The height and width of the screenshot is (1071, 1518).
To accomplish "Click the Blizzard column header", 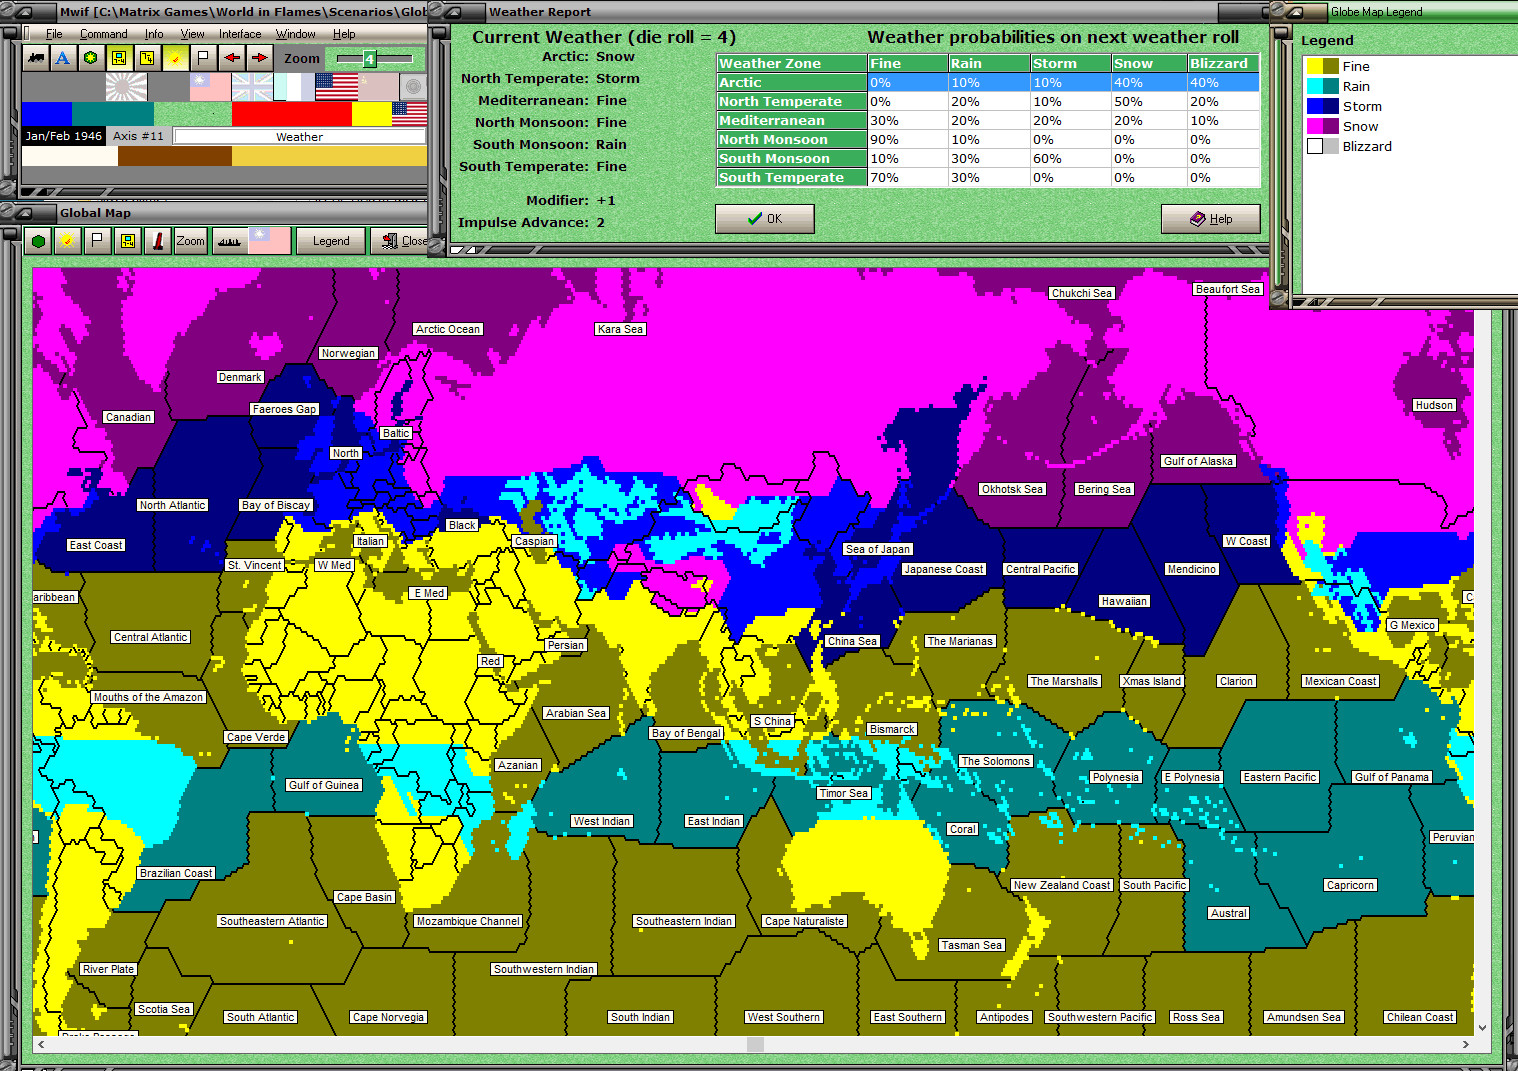I will pos(1224,63).
